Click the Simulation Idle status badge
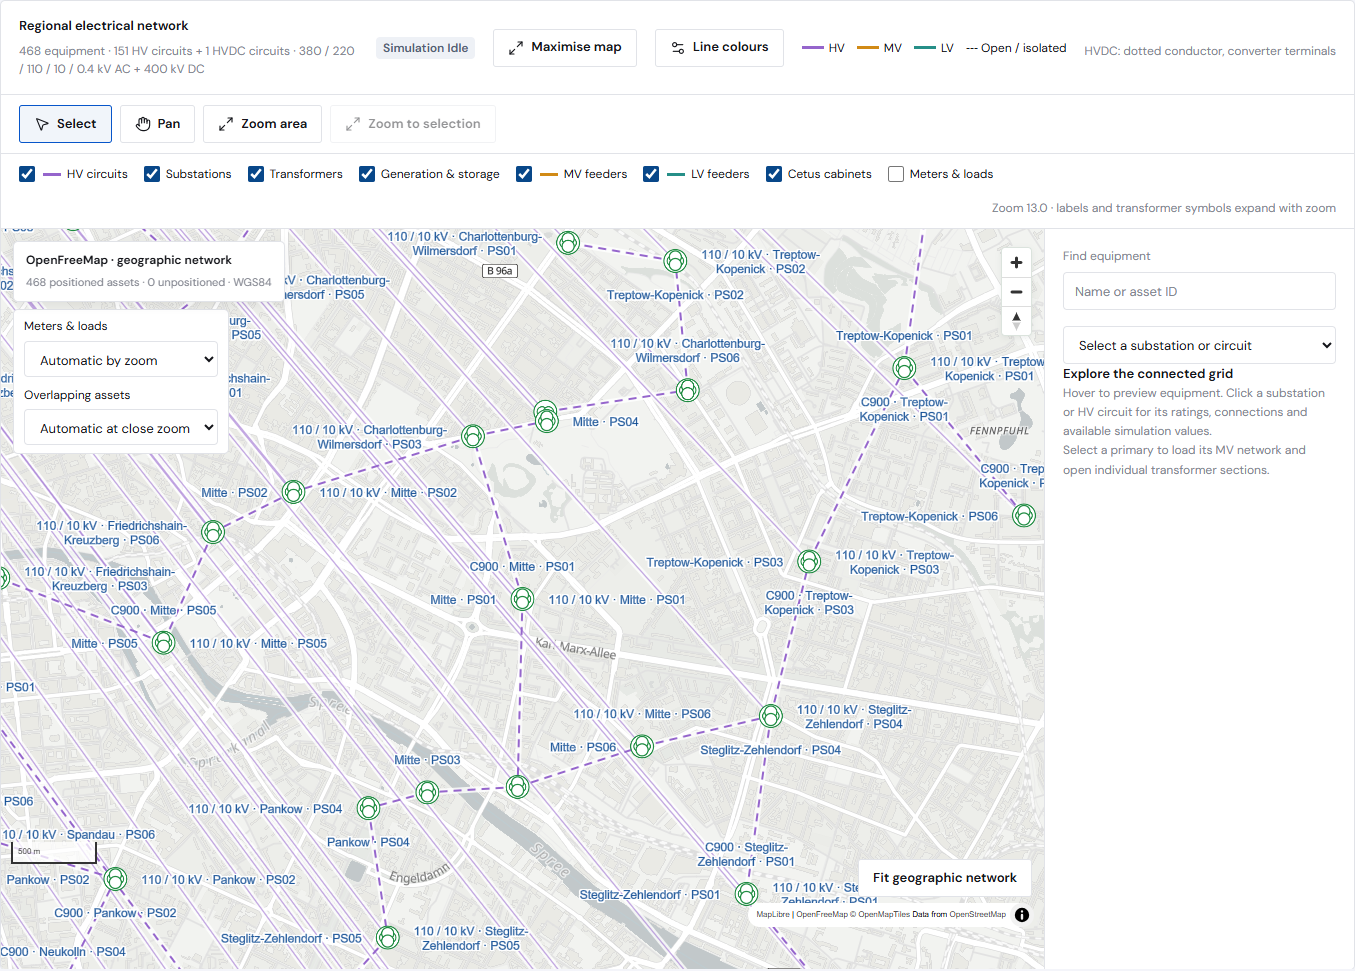Screen dimensions: 1355x971 point(425,48)
